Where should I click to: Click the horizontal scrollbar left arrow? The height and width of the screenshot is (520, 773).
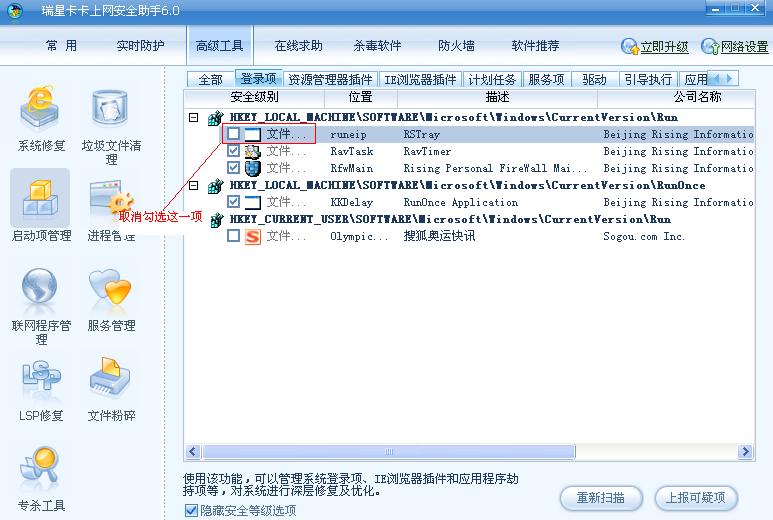pyautogui.click(x=193, y=451)
